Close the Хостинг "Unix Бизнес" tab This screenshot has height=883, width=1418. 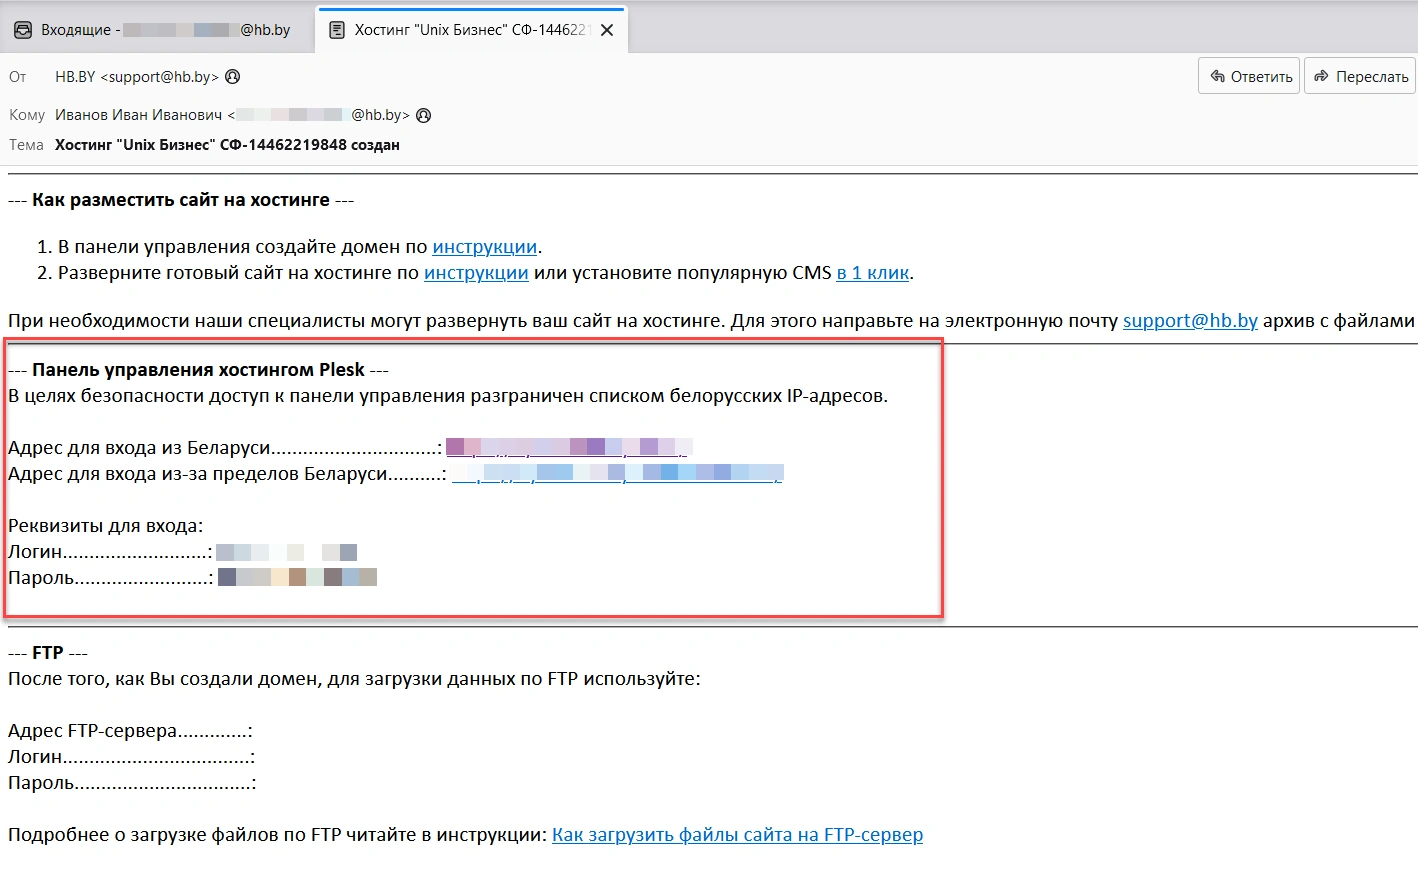[607, 30]
